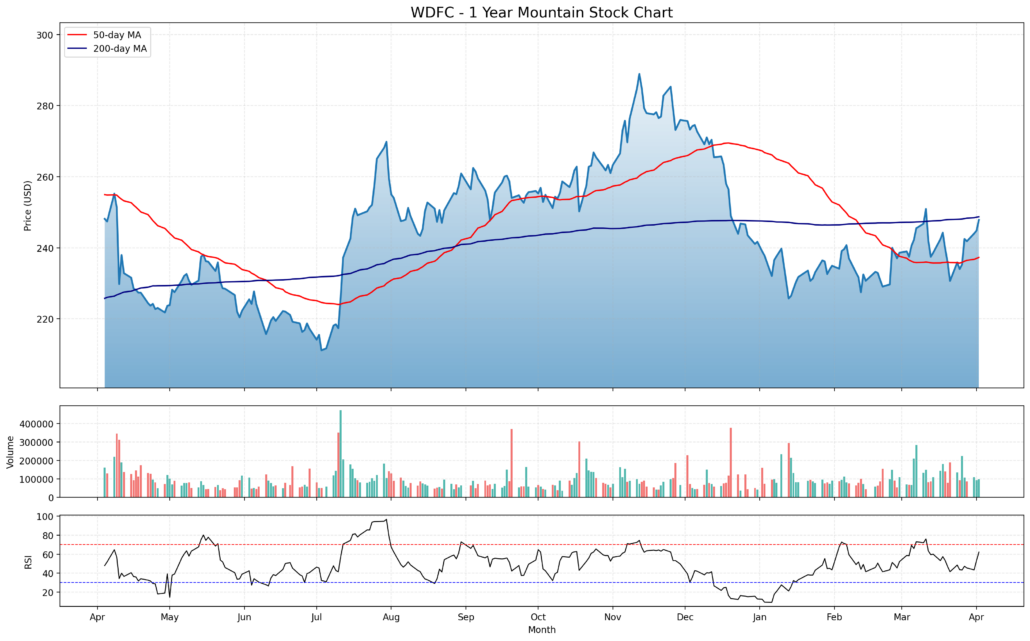Image resolution: width=1030 pixels, height=641 pixels.
Task: Click the "Dec" month tick label
Action: [685, 617]
